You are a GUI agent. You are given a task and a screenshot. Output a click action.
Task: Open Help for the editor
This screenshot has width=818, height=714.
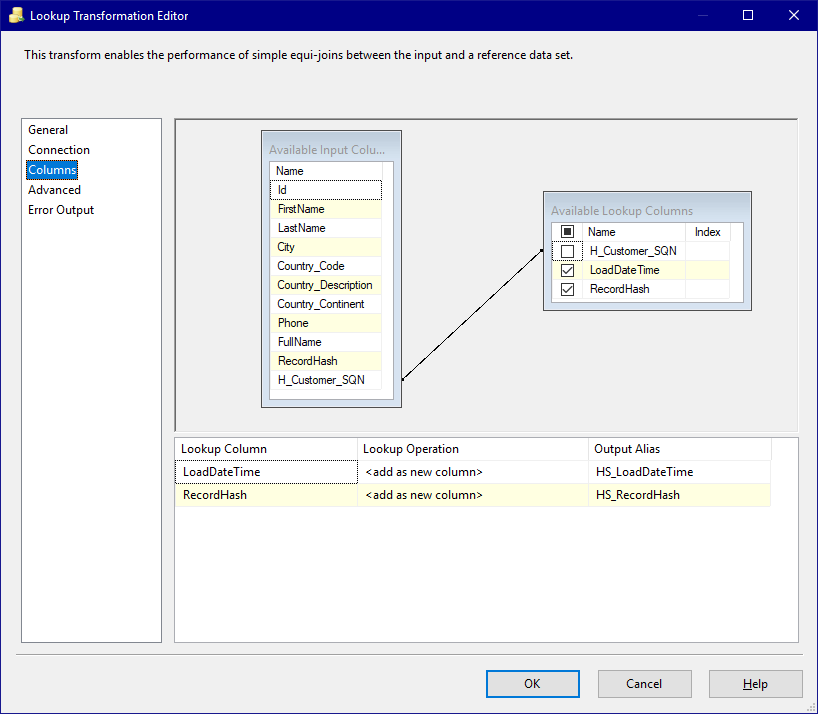(x=755, y=684)
